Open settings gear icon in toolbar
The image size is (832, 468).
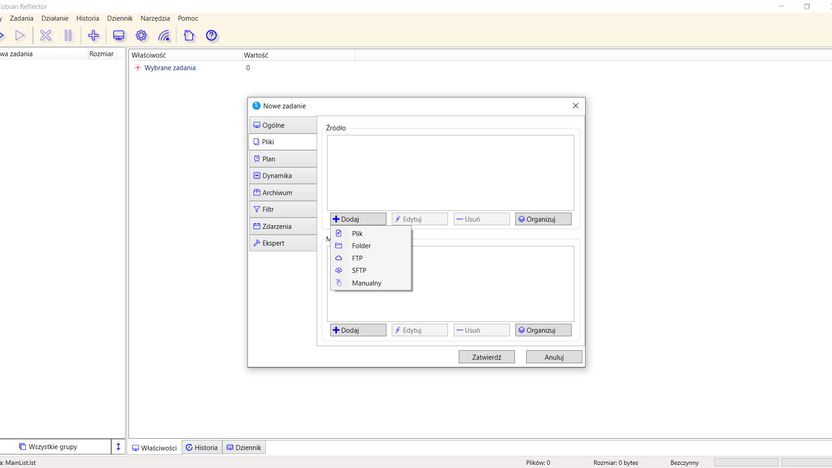[x=141, y=36]
